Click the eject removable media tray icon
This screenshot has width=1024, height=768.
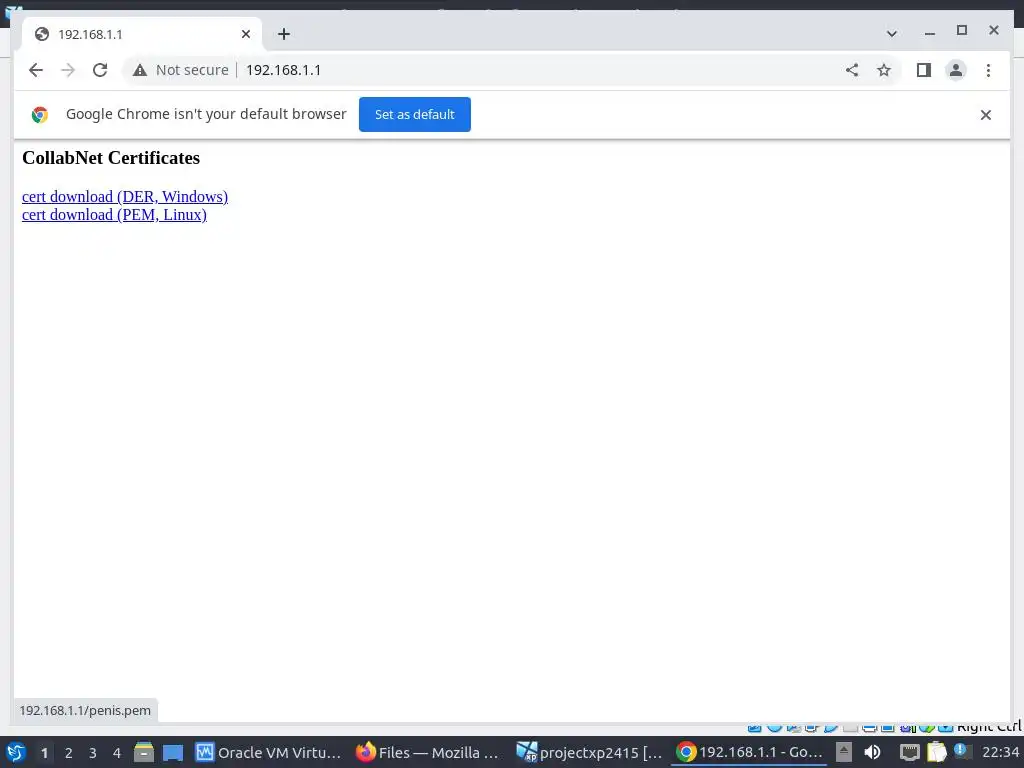pyautogui.click(x=844, y=752)
